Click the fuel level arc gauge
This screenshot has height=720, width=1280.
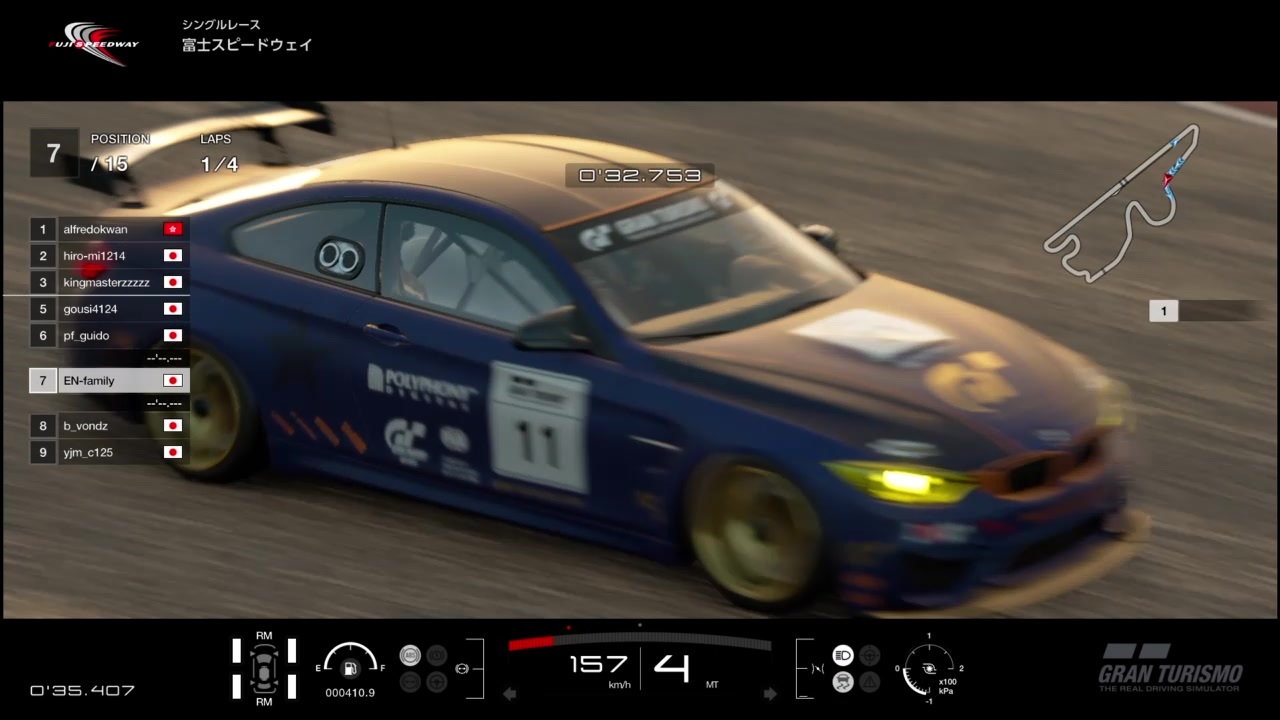pyautogui.click(x=351, y=655)
